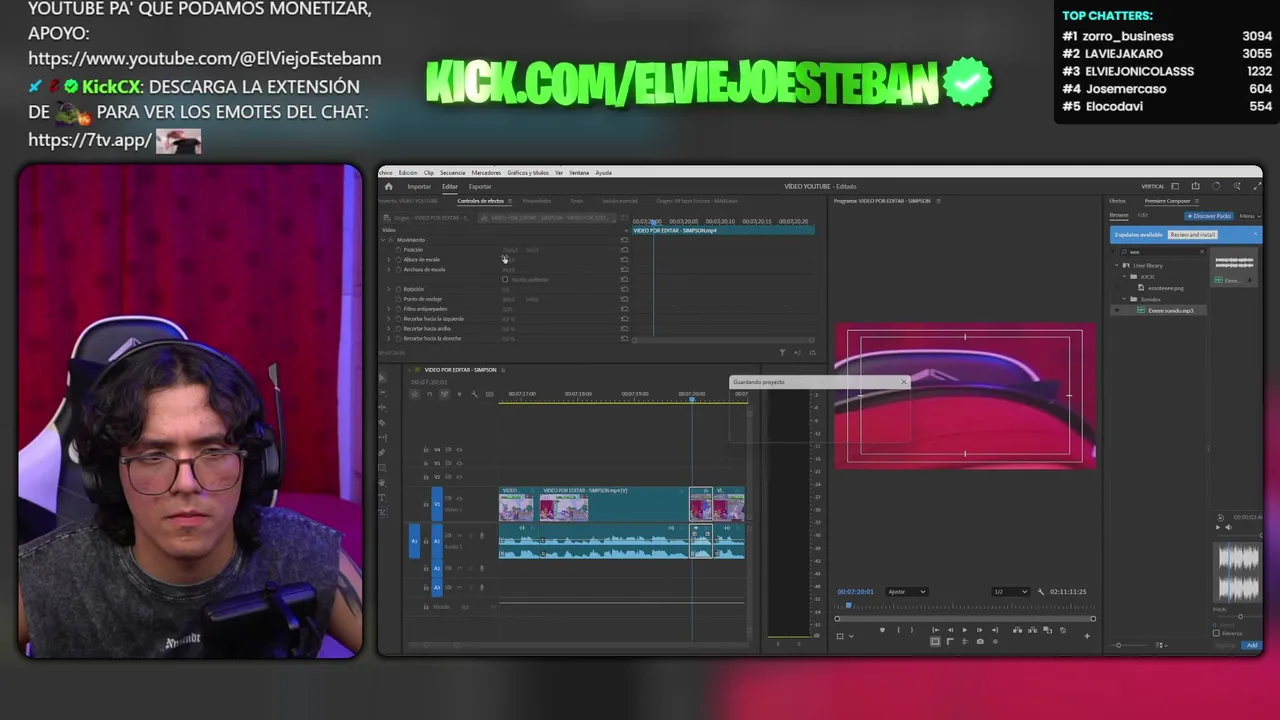Click Mark In in Program monitor

(x=898, y=630)
